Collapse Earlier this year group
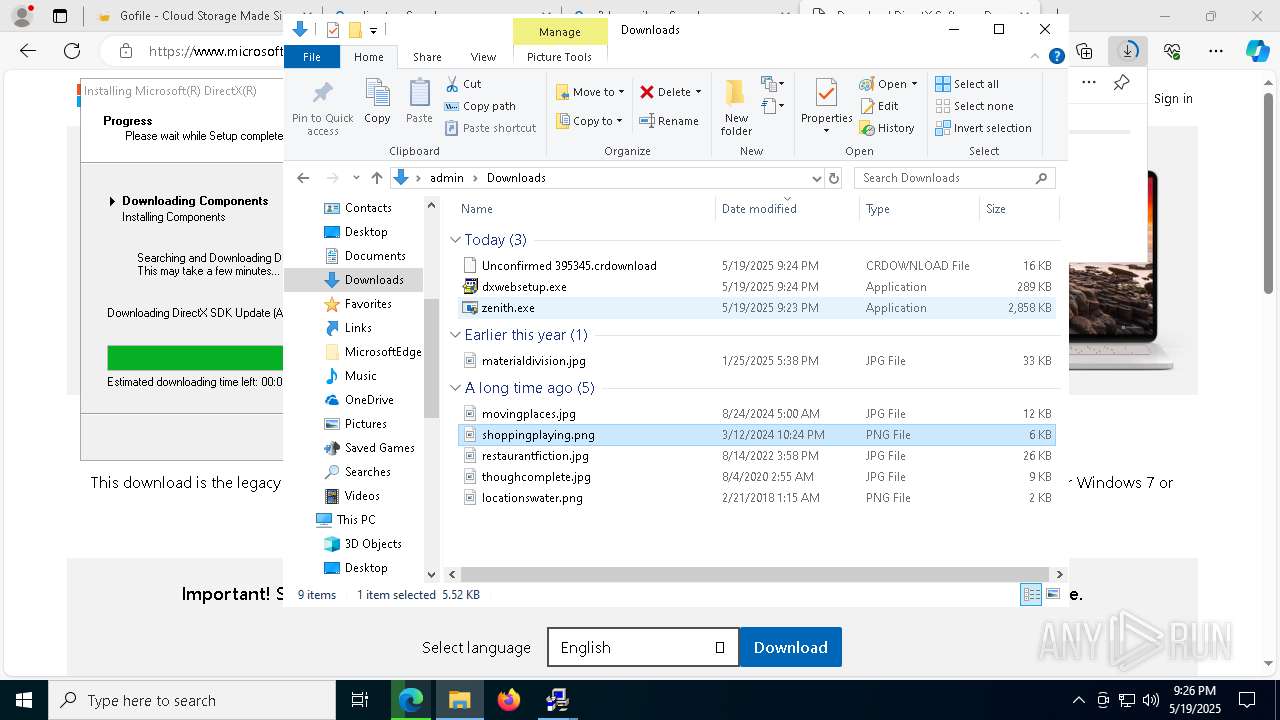This screenshot has width=1280, height=720. tap(455, 335)
